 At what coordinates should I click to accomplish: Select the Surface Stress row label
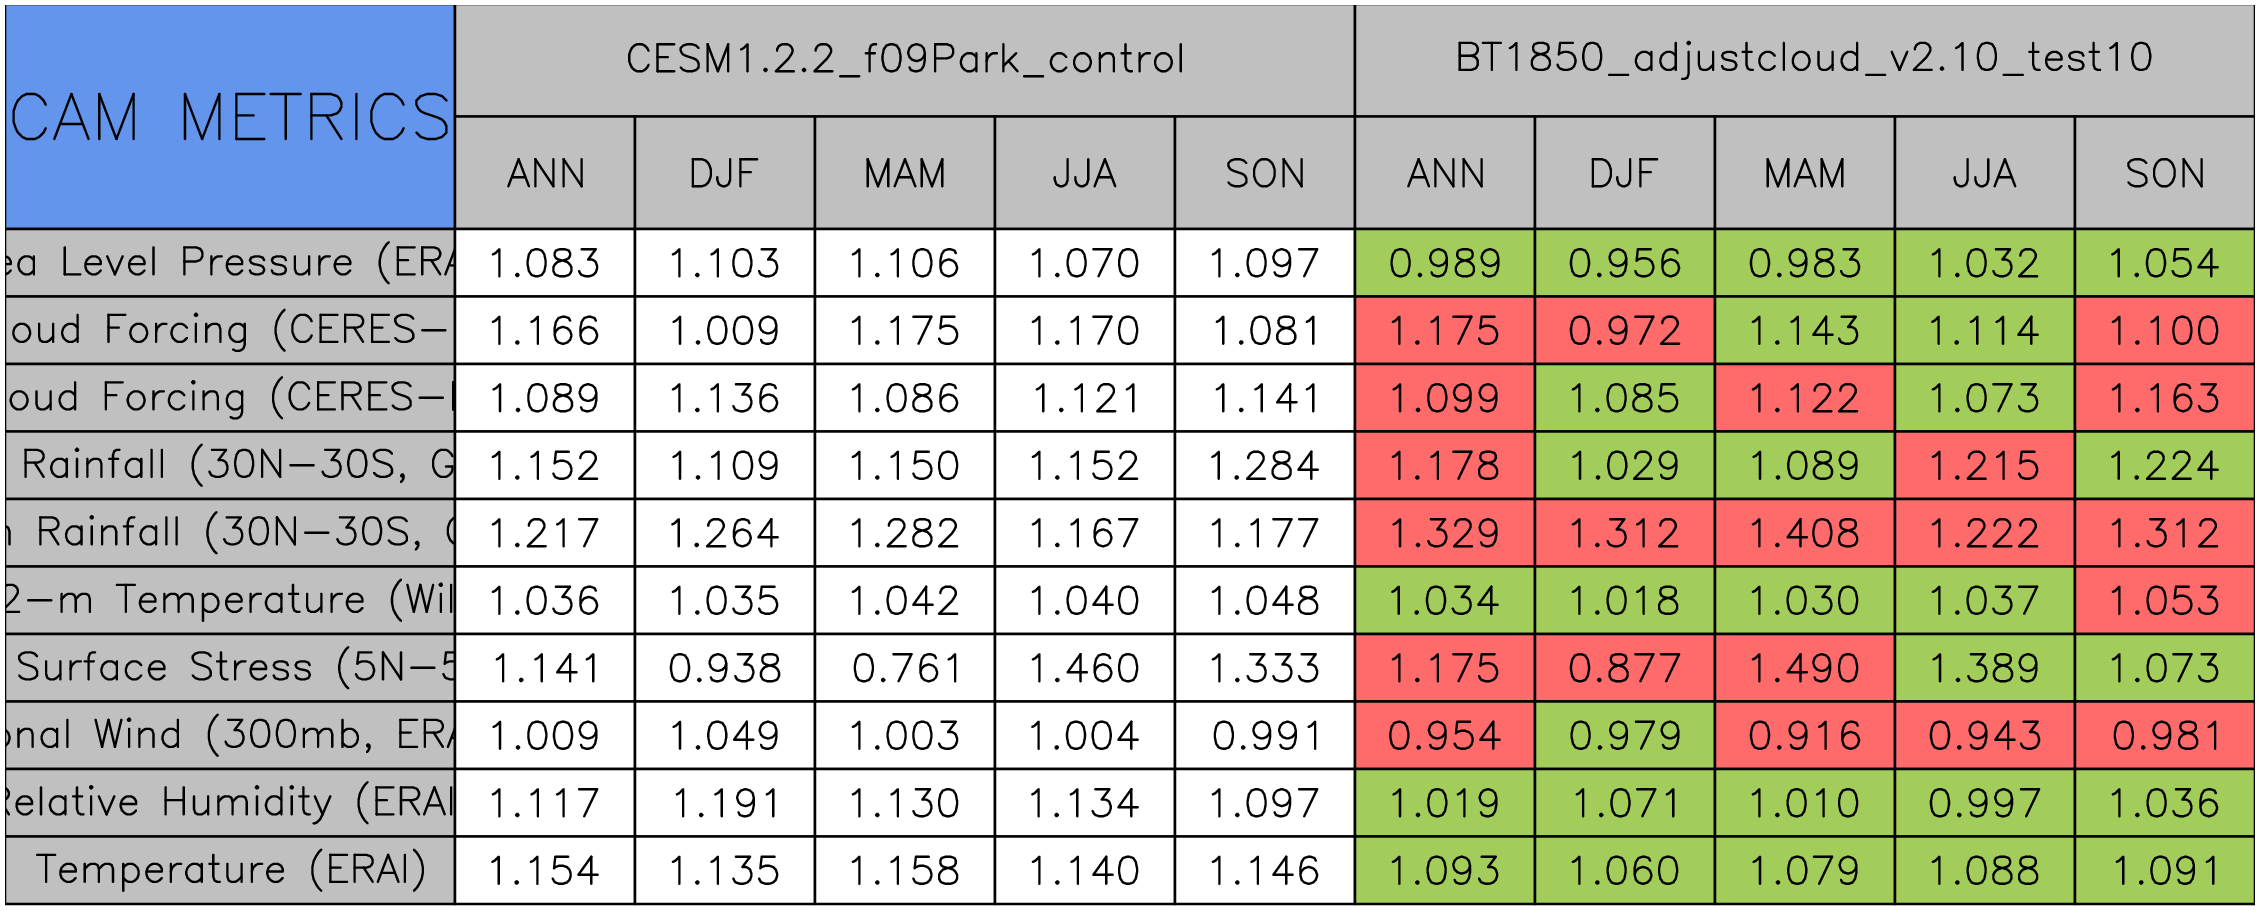(230, 668)
